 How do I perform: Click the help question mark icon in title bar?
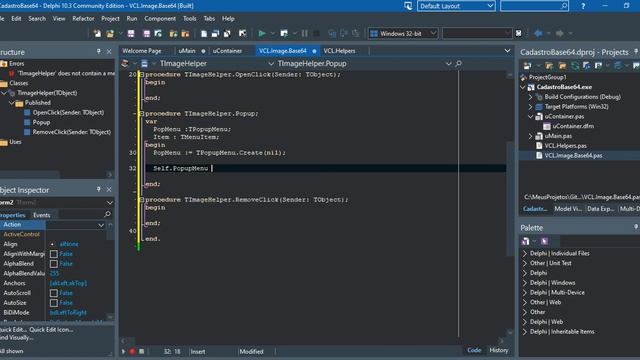tap(583, 6)
